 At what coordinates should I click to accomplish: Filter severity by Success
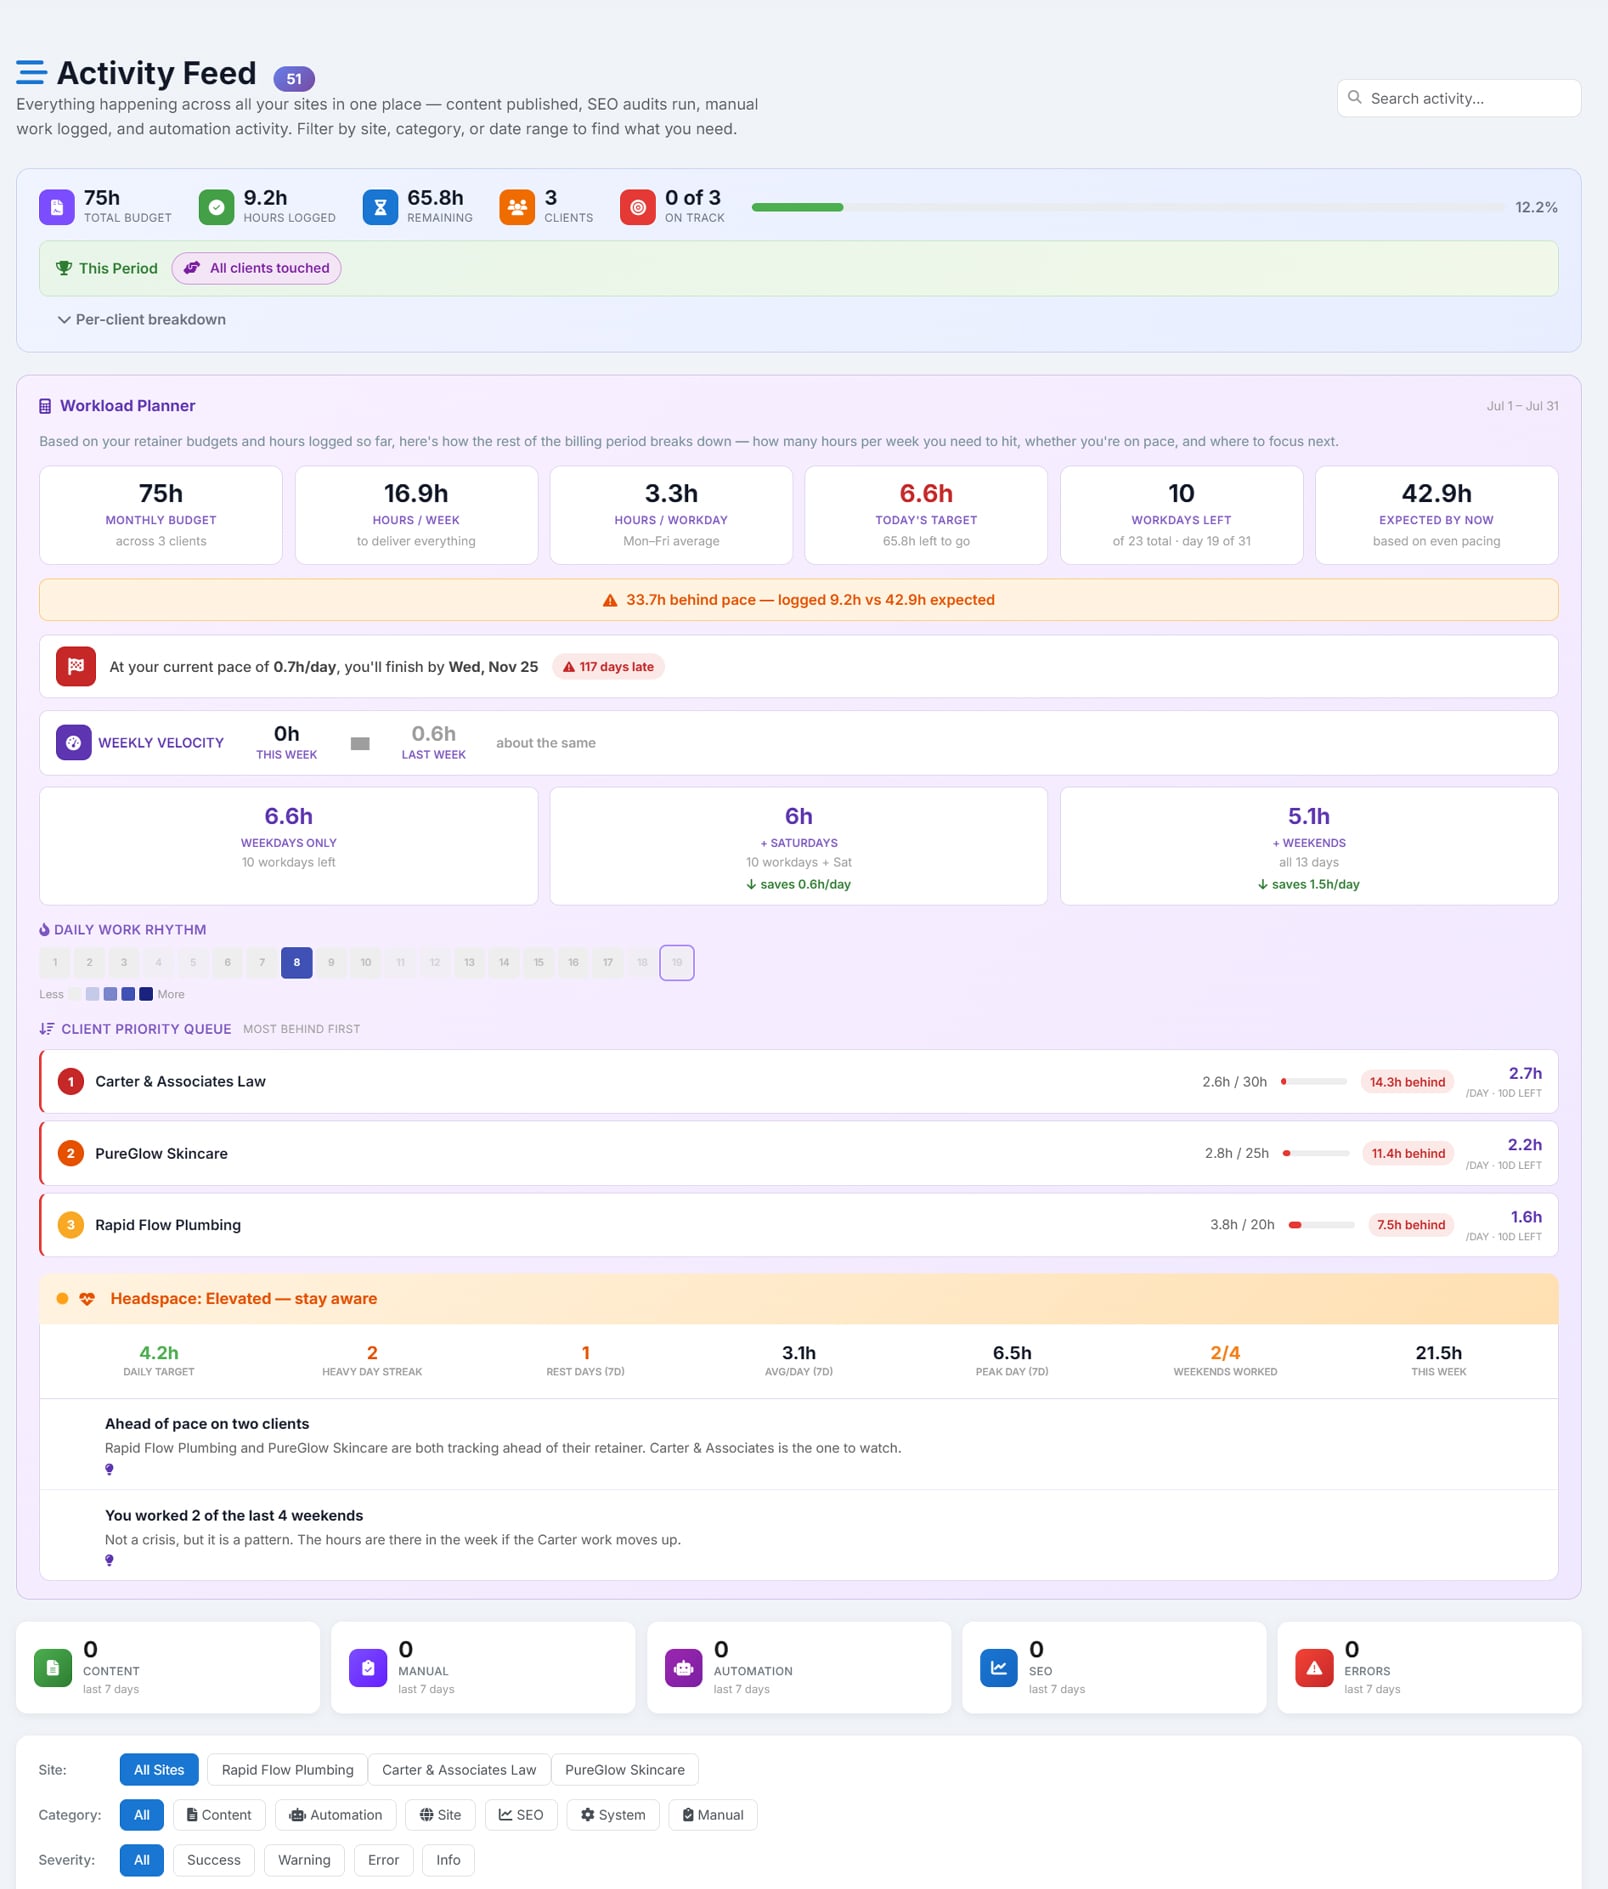pos(214,1860)
